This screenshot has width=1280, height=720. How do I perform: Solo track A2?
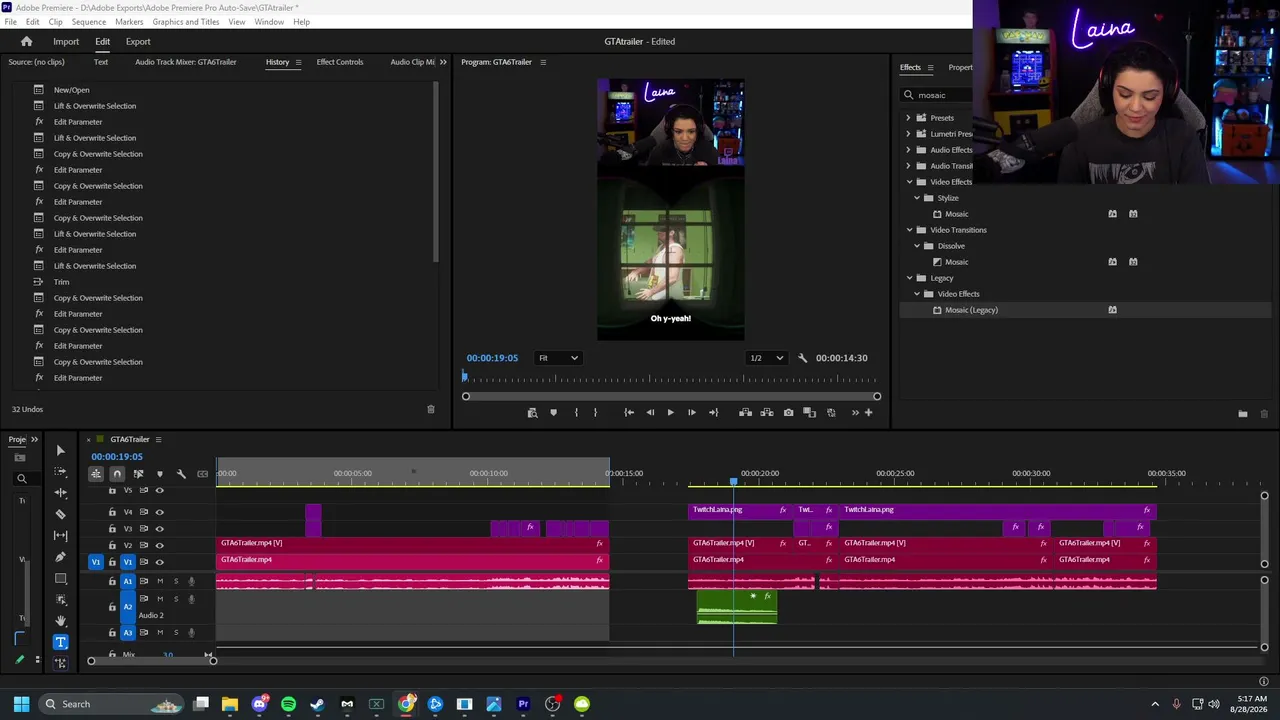click(x=176, y=599)
